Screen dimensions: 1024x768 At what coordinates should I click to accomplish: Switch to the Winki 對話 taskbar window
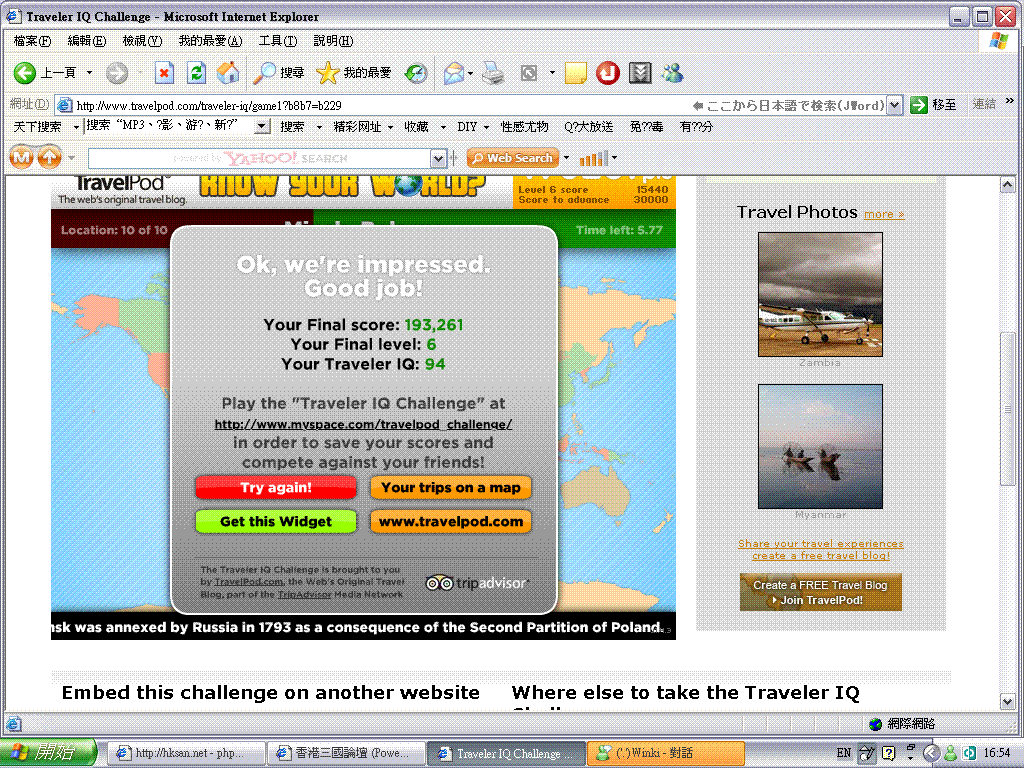(x=666, y=753)
